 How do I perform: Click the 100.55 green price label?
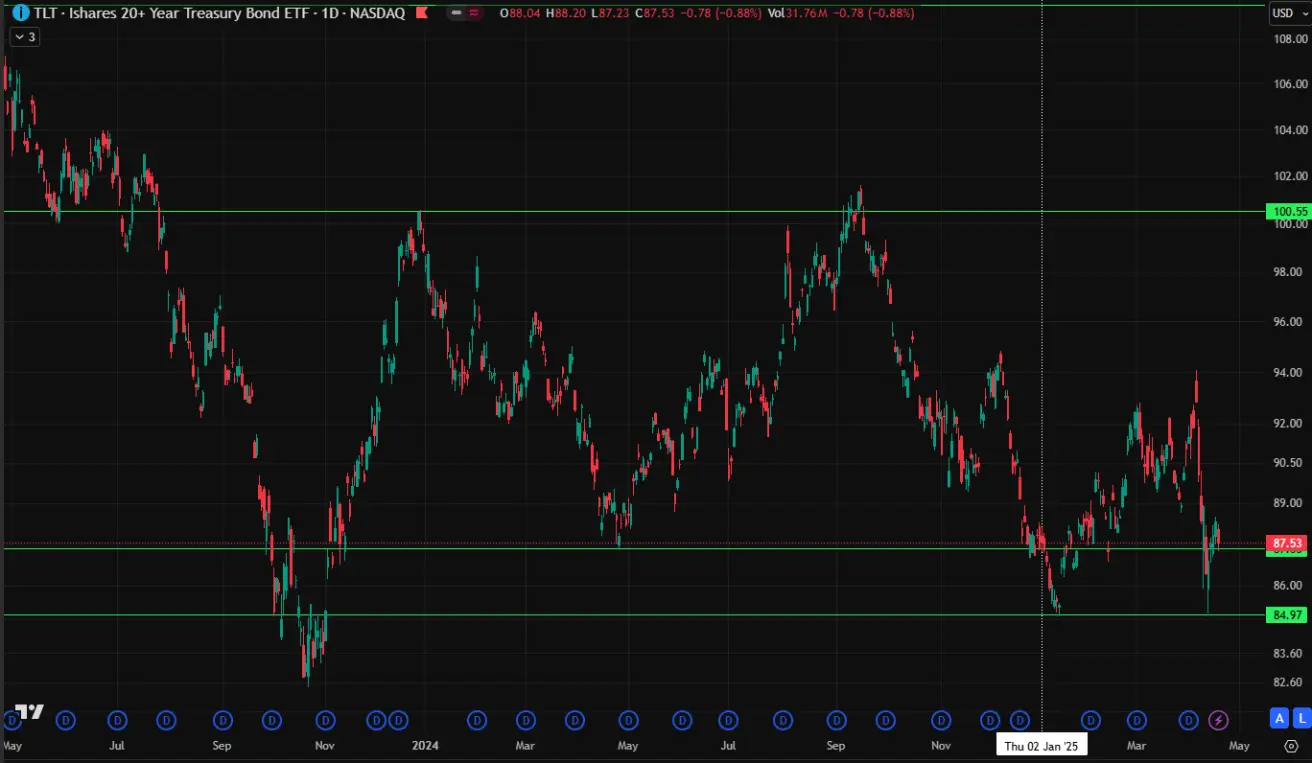coord(1289,211)
